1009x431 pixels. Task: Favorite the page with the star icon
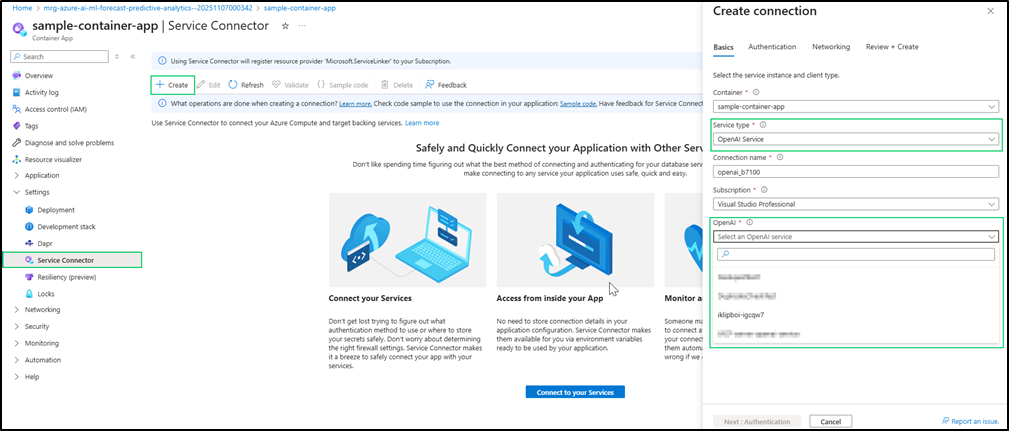tap(286, 25)
